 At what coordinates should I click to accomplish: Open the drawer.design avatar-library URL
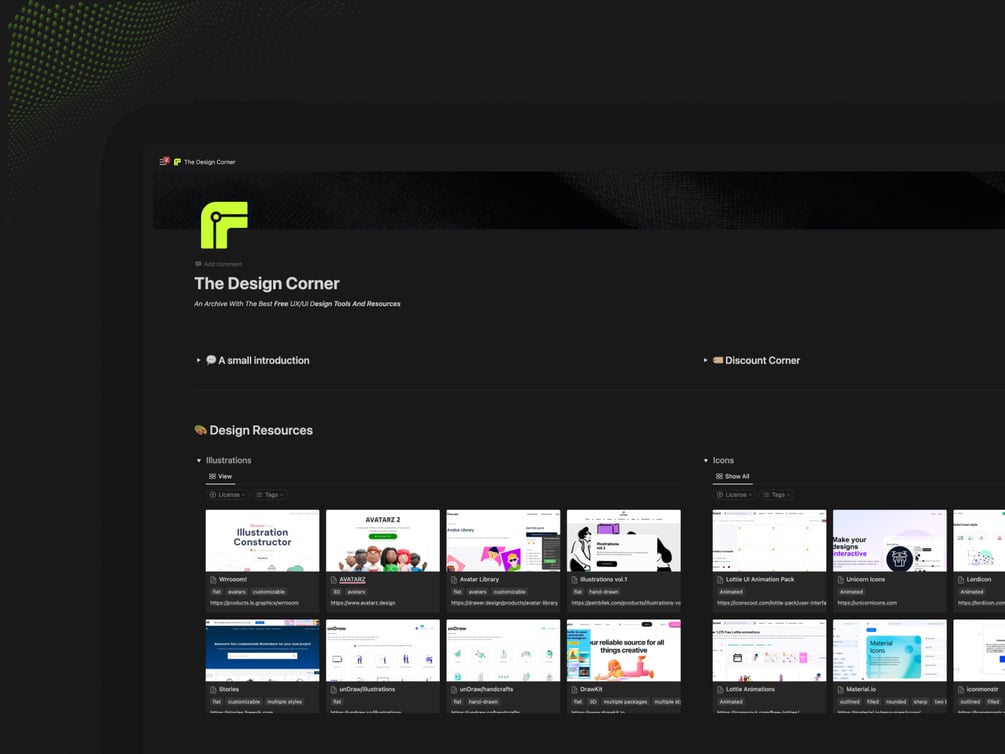click(504, 603)
